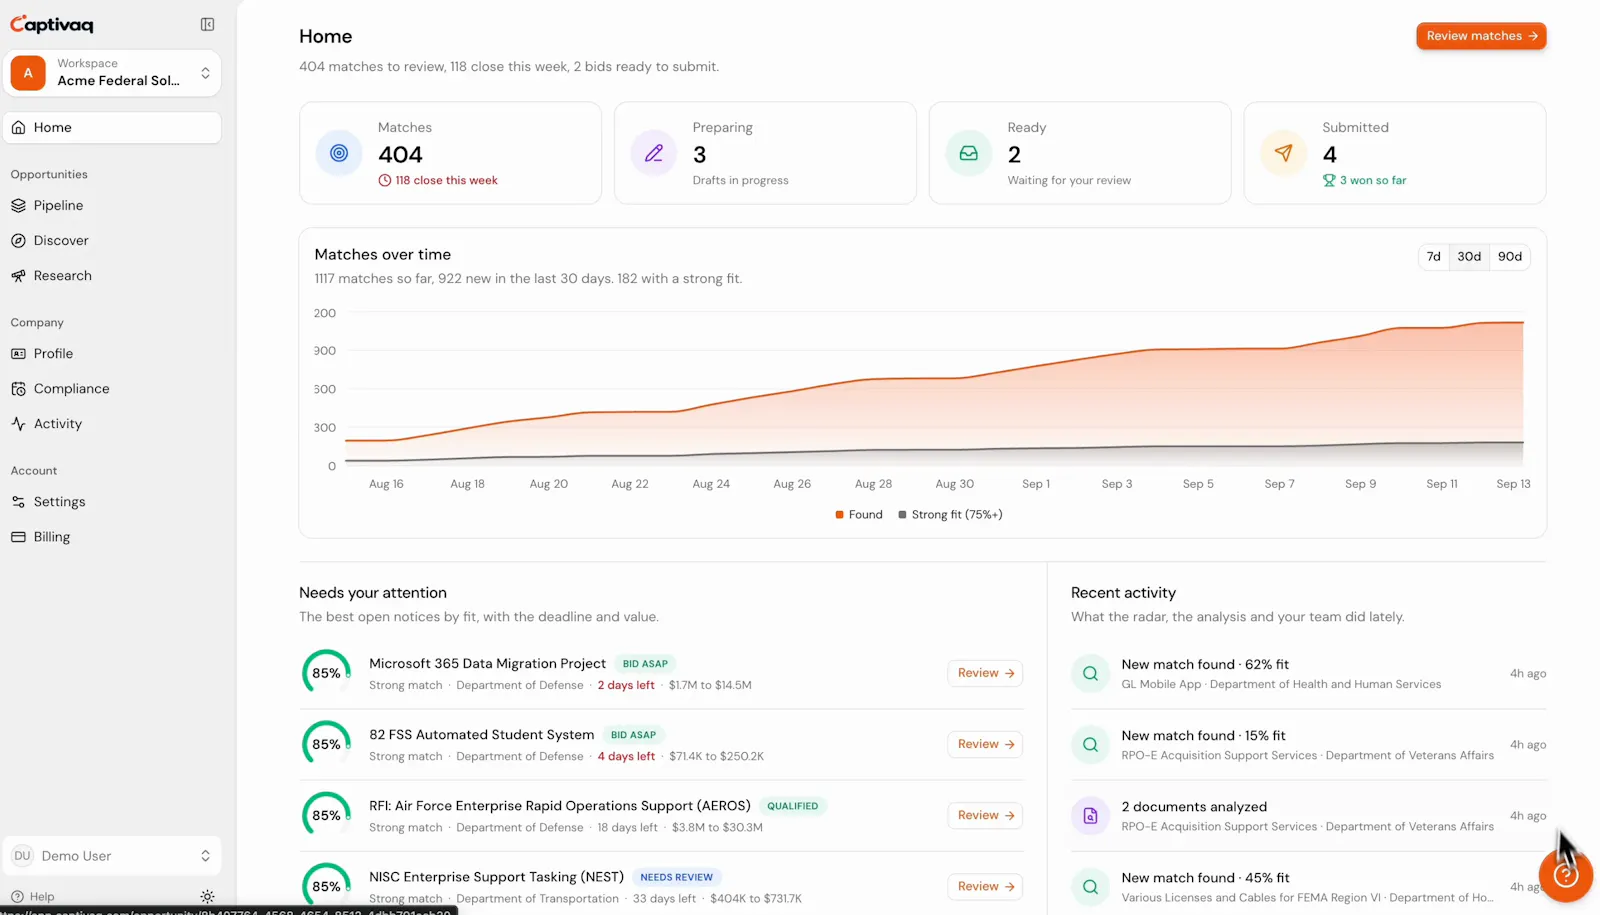Click the Ready inbox icon
1600x915 pixels.
pos(969,153)
